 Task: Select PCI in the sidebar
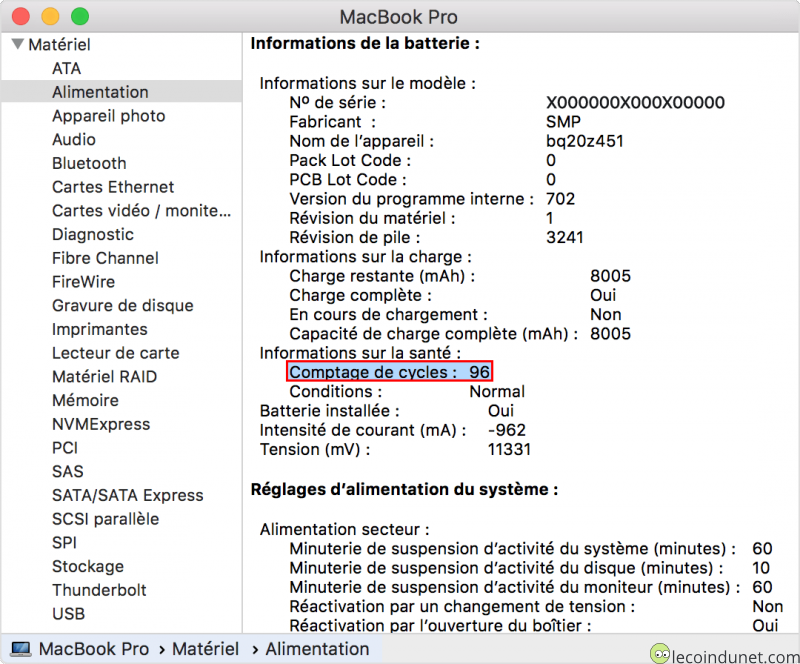[65, 448]
